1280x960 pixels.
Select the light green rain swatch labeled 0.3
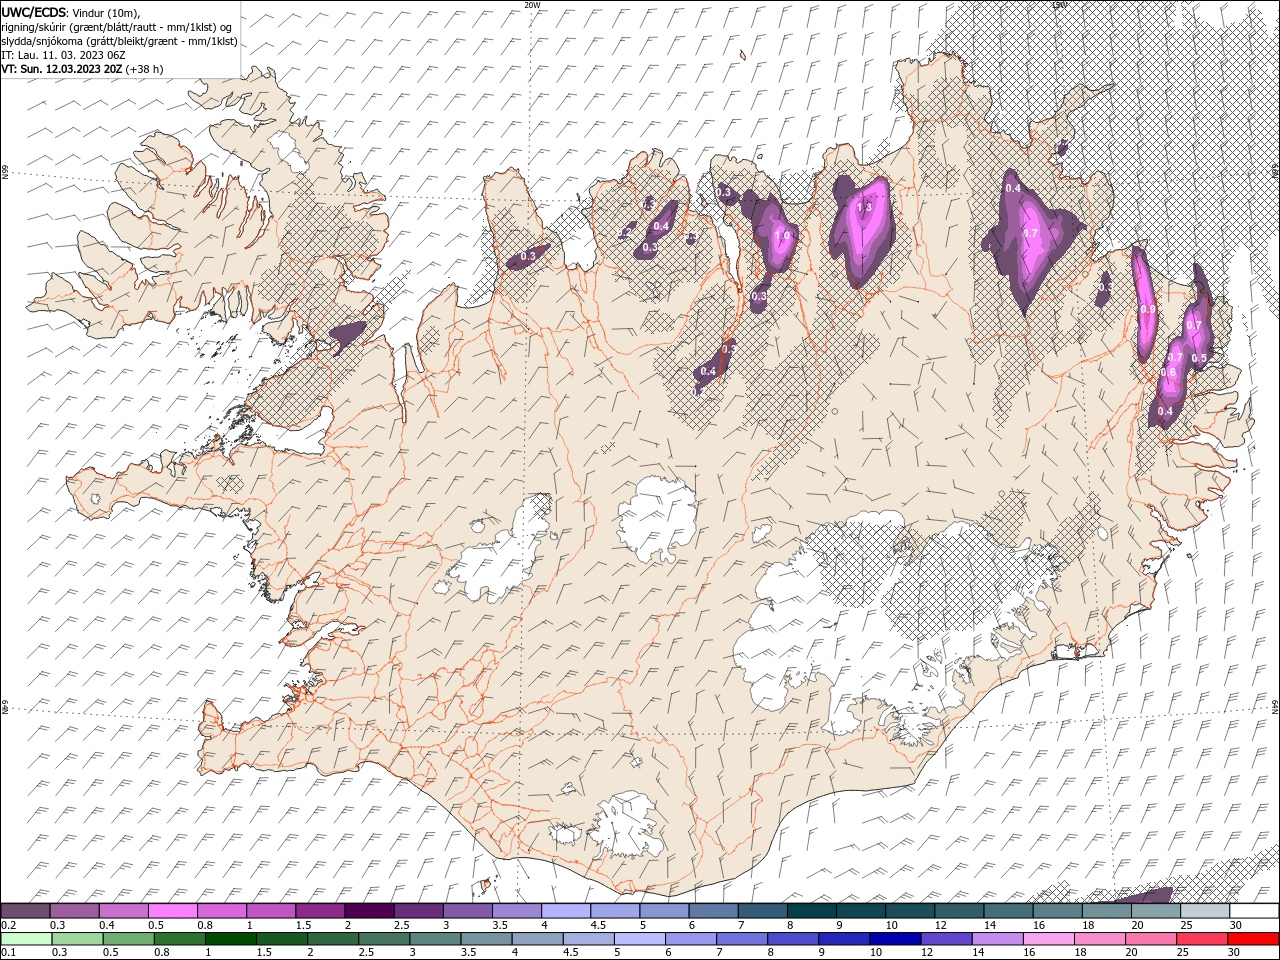coord(77,939)
